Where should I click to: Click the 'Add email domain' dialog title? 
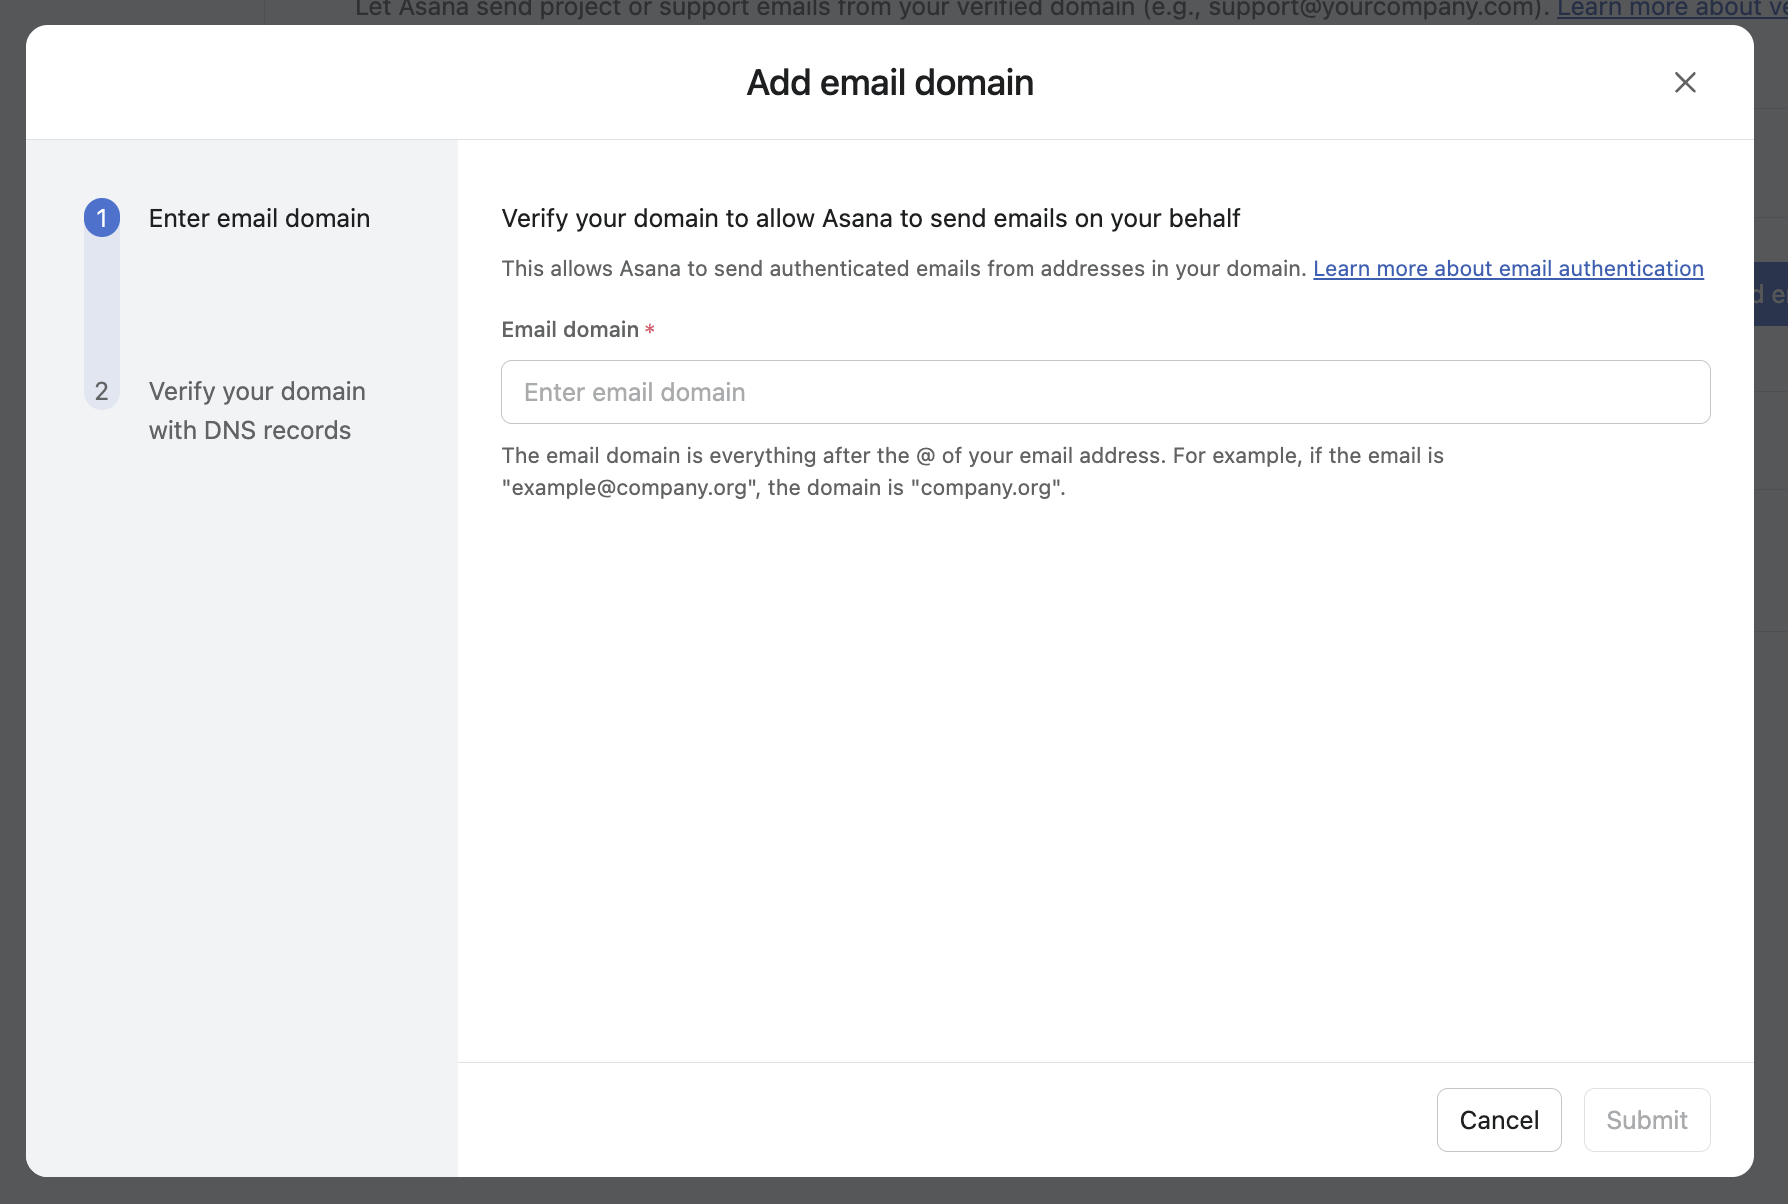(890, 83)
